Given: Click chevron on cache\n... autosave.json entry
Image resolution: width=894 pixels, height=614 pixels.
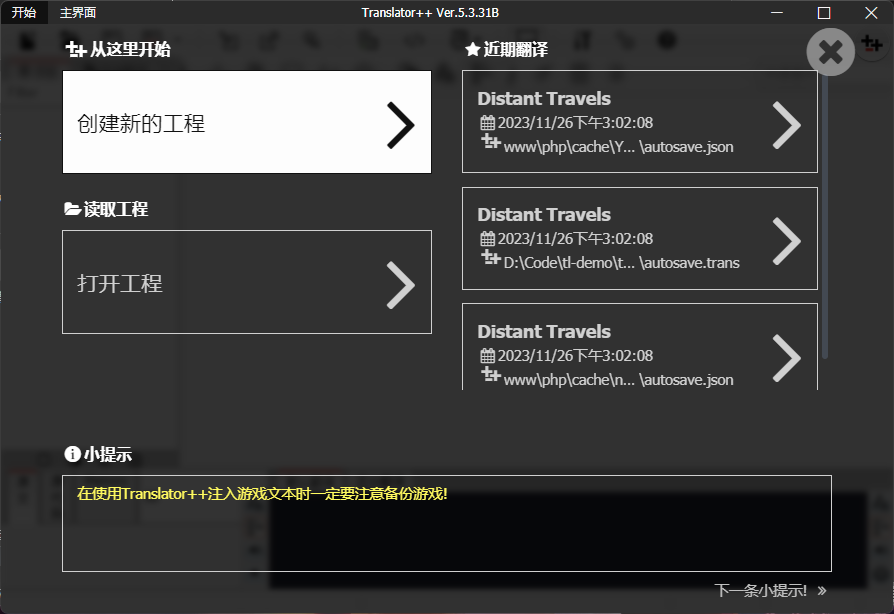Looking at the screenshot, I should (787, 358).
